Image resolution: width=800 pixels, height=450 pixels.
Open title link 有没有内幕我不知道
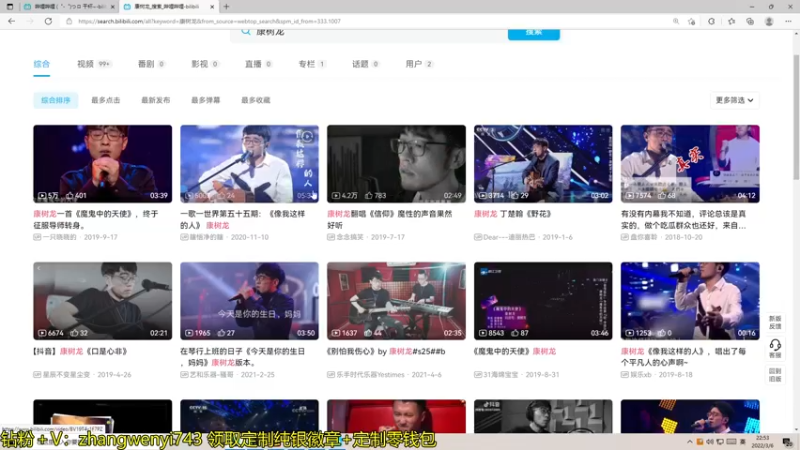coord(684,219)
